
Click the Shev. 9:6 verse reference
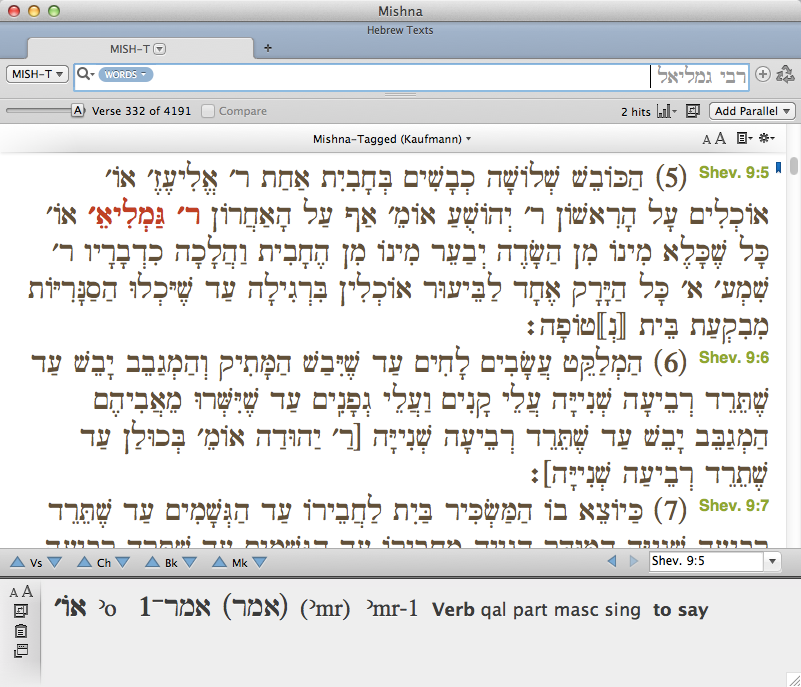(x=734, y=358)
